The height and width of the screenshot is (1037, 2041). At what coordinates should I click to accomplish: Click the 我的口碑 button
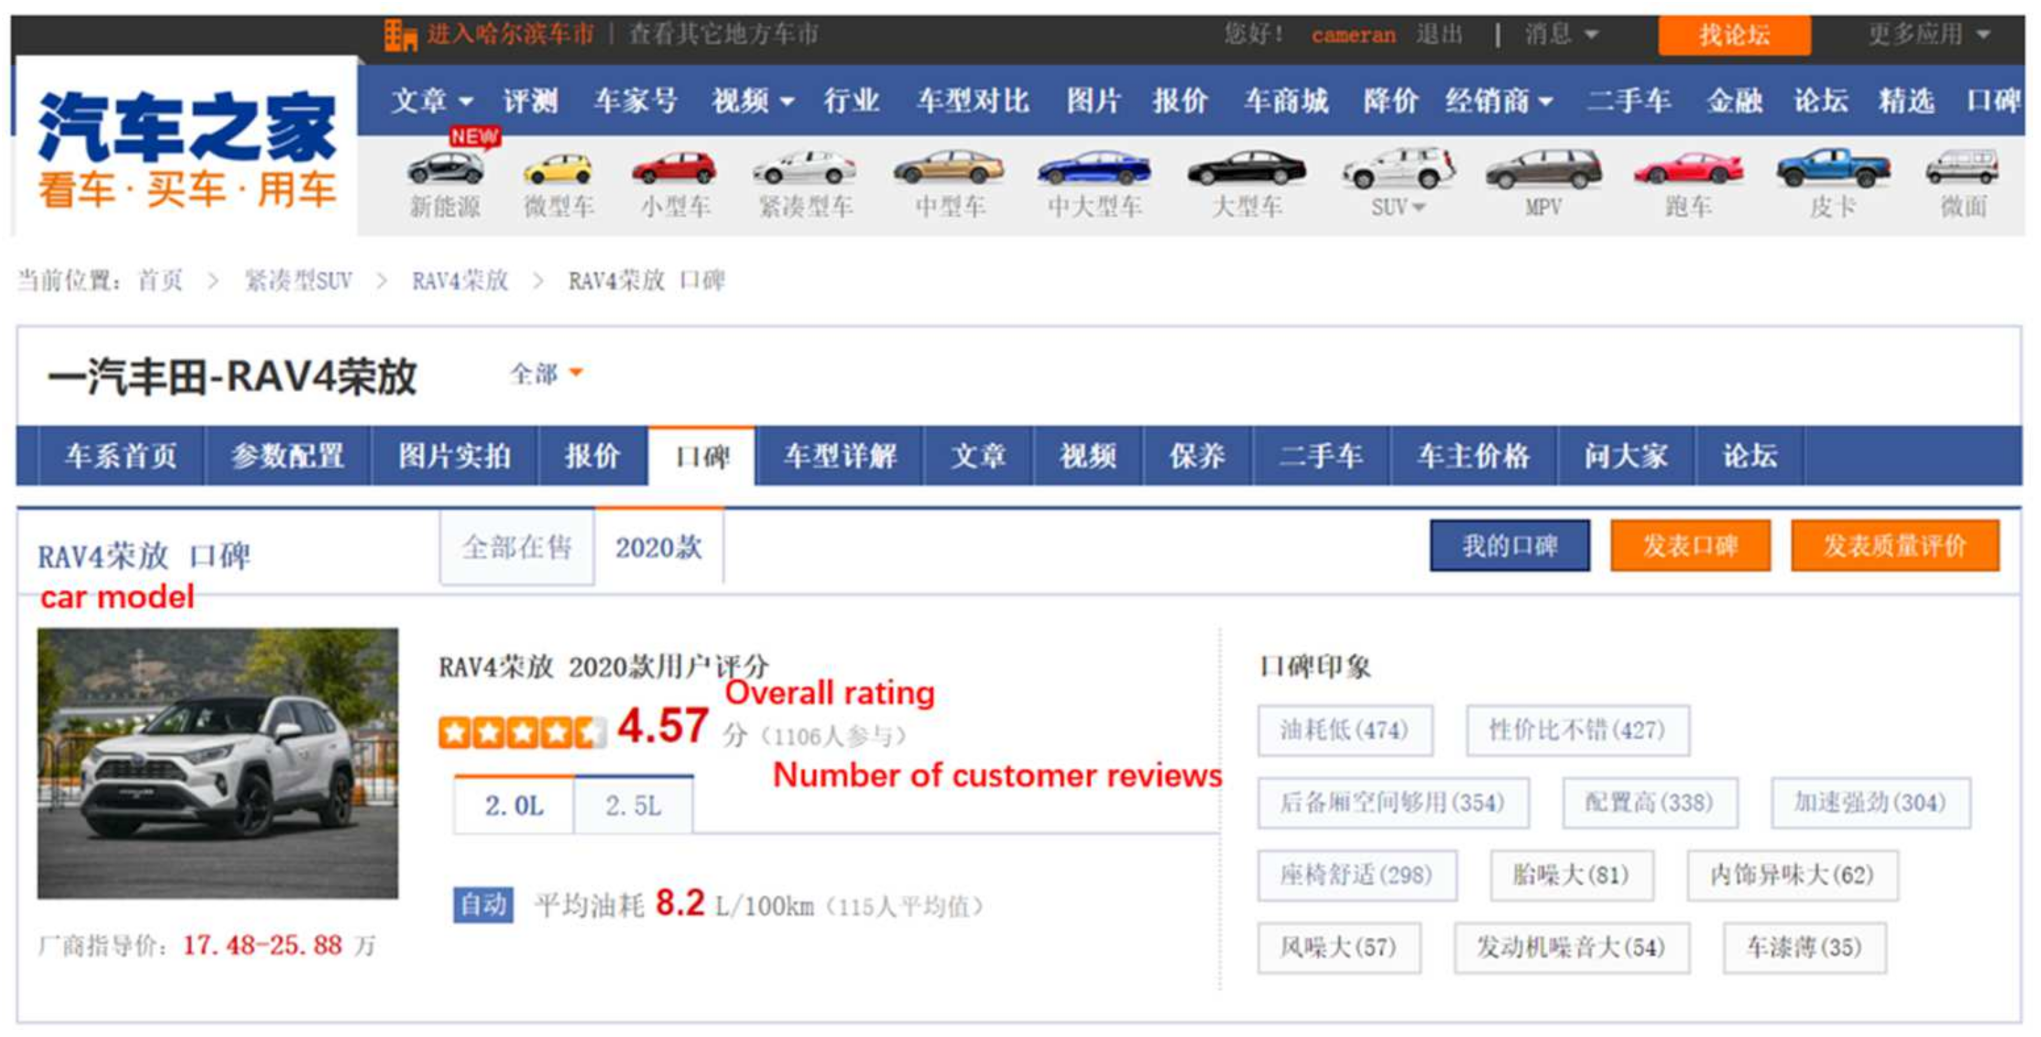click(1510, 546)
